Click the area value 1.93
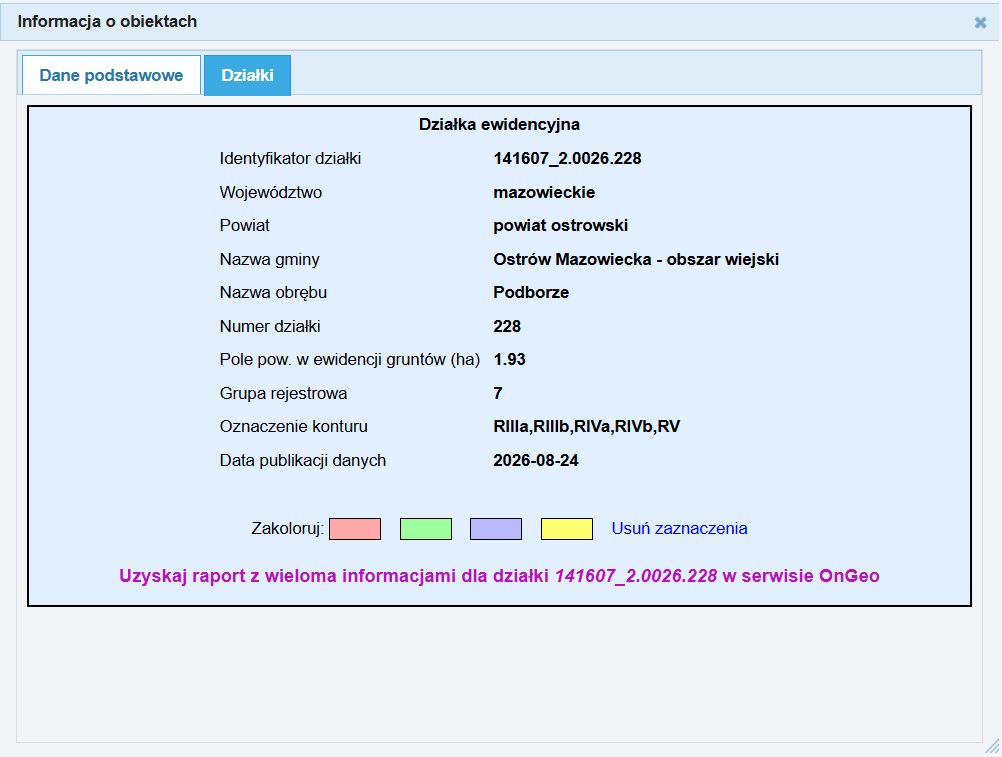This screenshot has height=757, width=1002. [509, 360]
